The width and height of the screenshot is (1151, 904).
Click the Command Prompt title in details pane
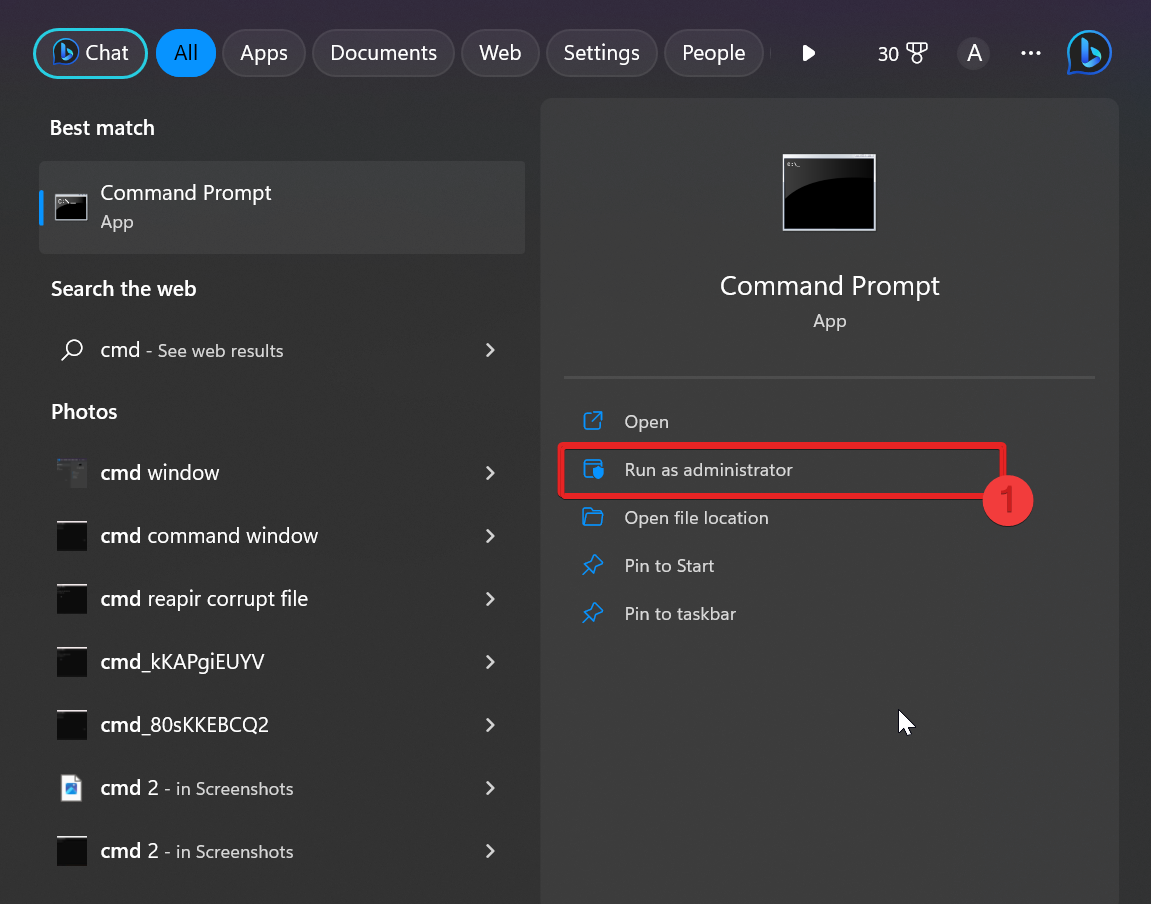click(829, 285)
